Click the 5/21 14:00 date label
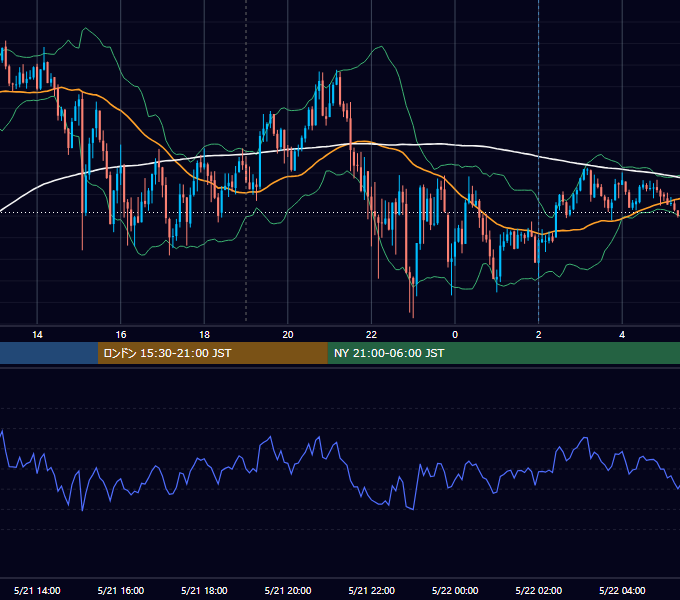Viewport: 680px width, 600px height. [x=37, y=590]
